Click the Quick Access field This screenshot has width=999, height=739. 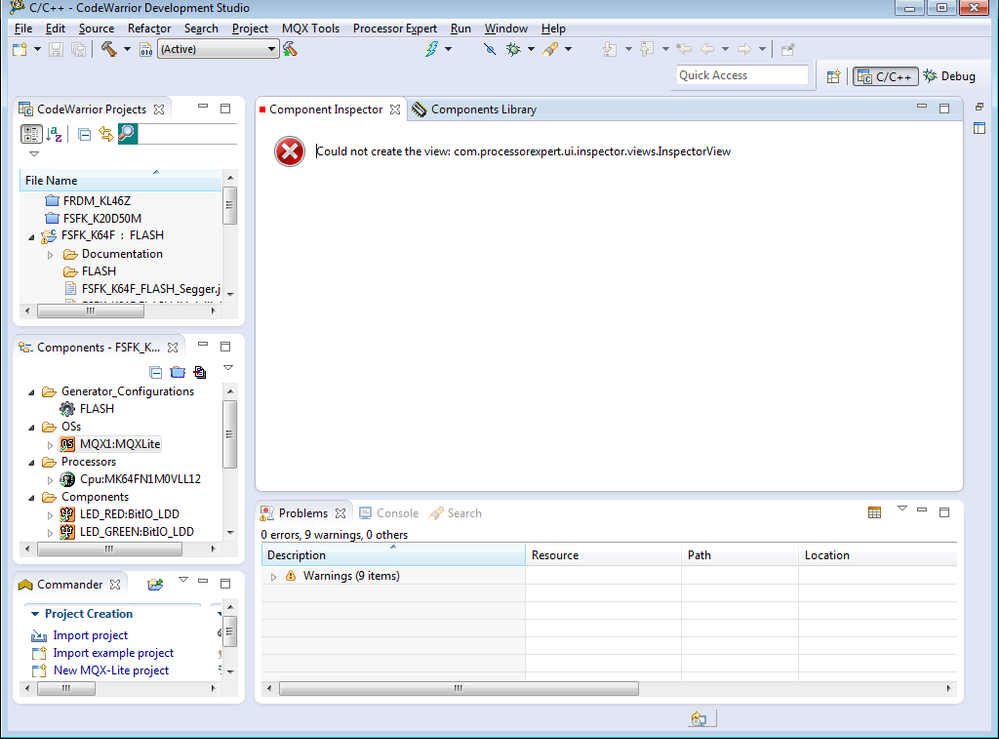(x=742, y=75)
